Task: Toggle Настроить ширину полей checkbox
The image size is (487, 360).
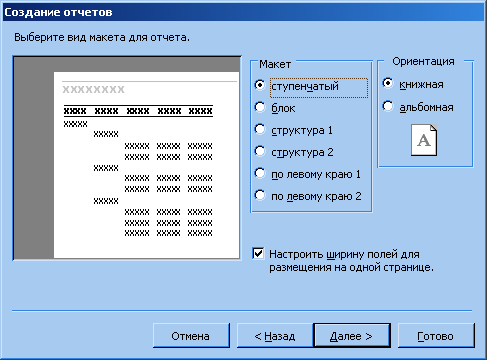Action: pos(258,254)
